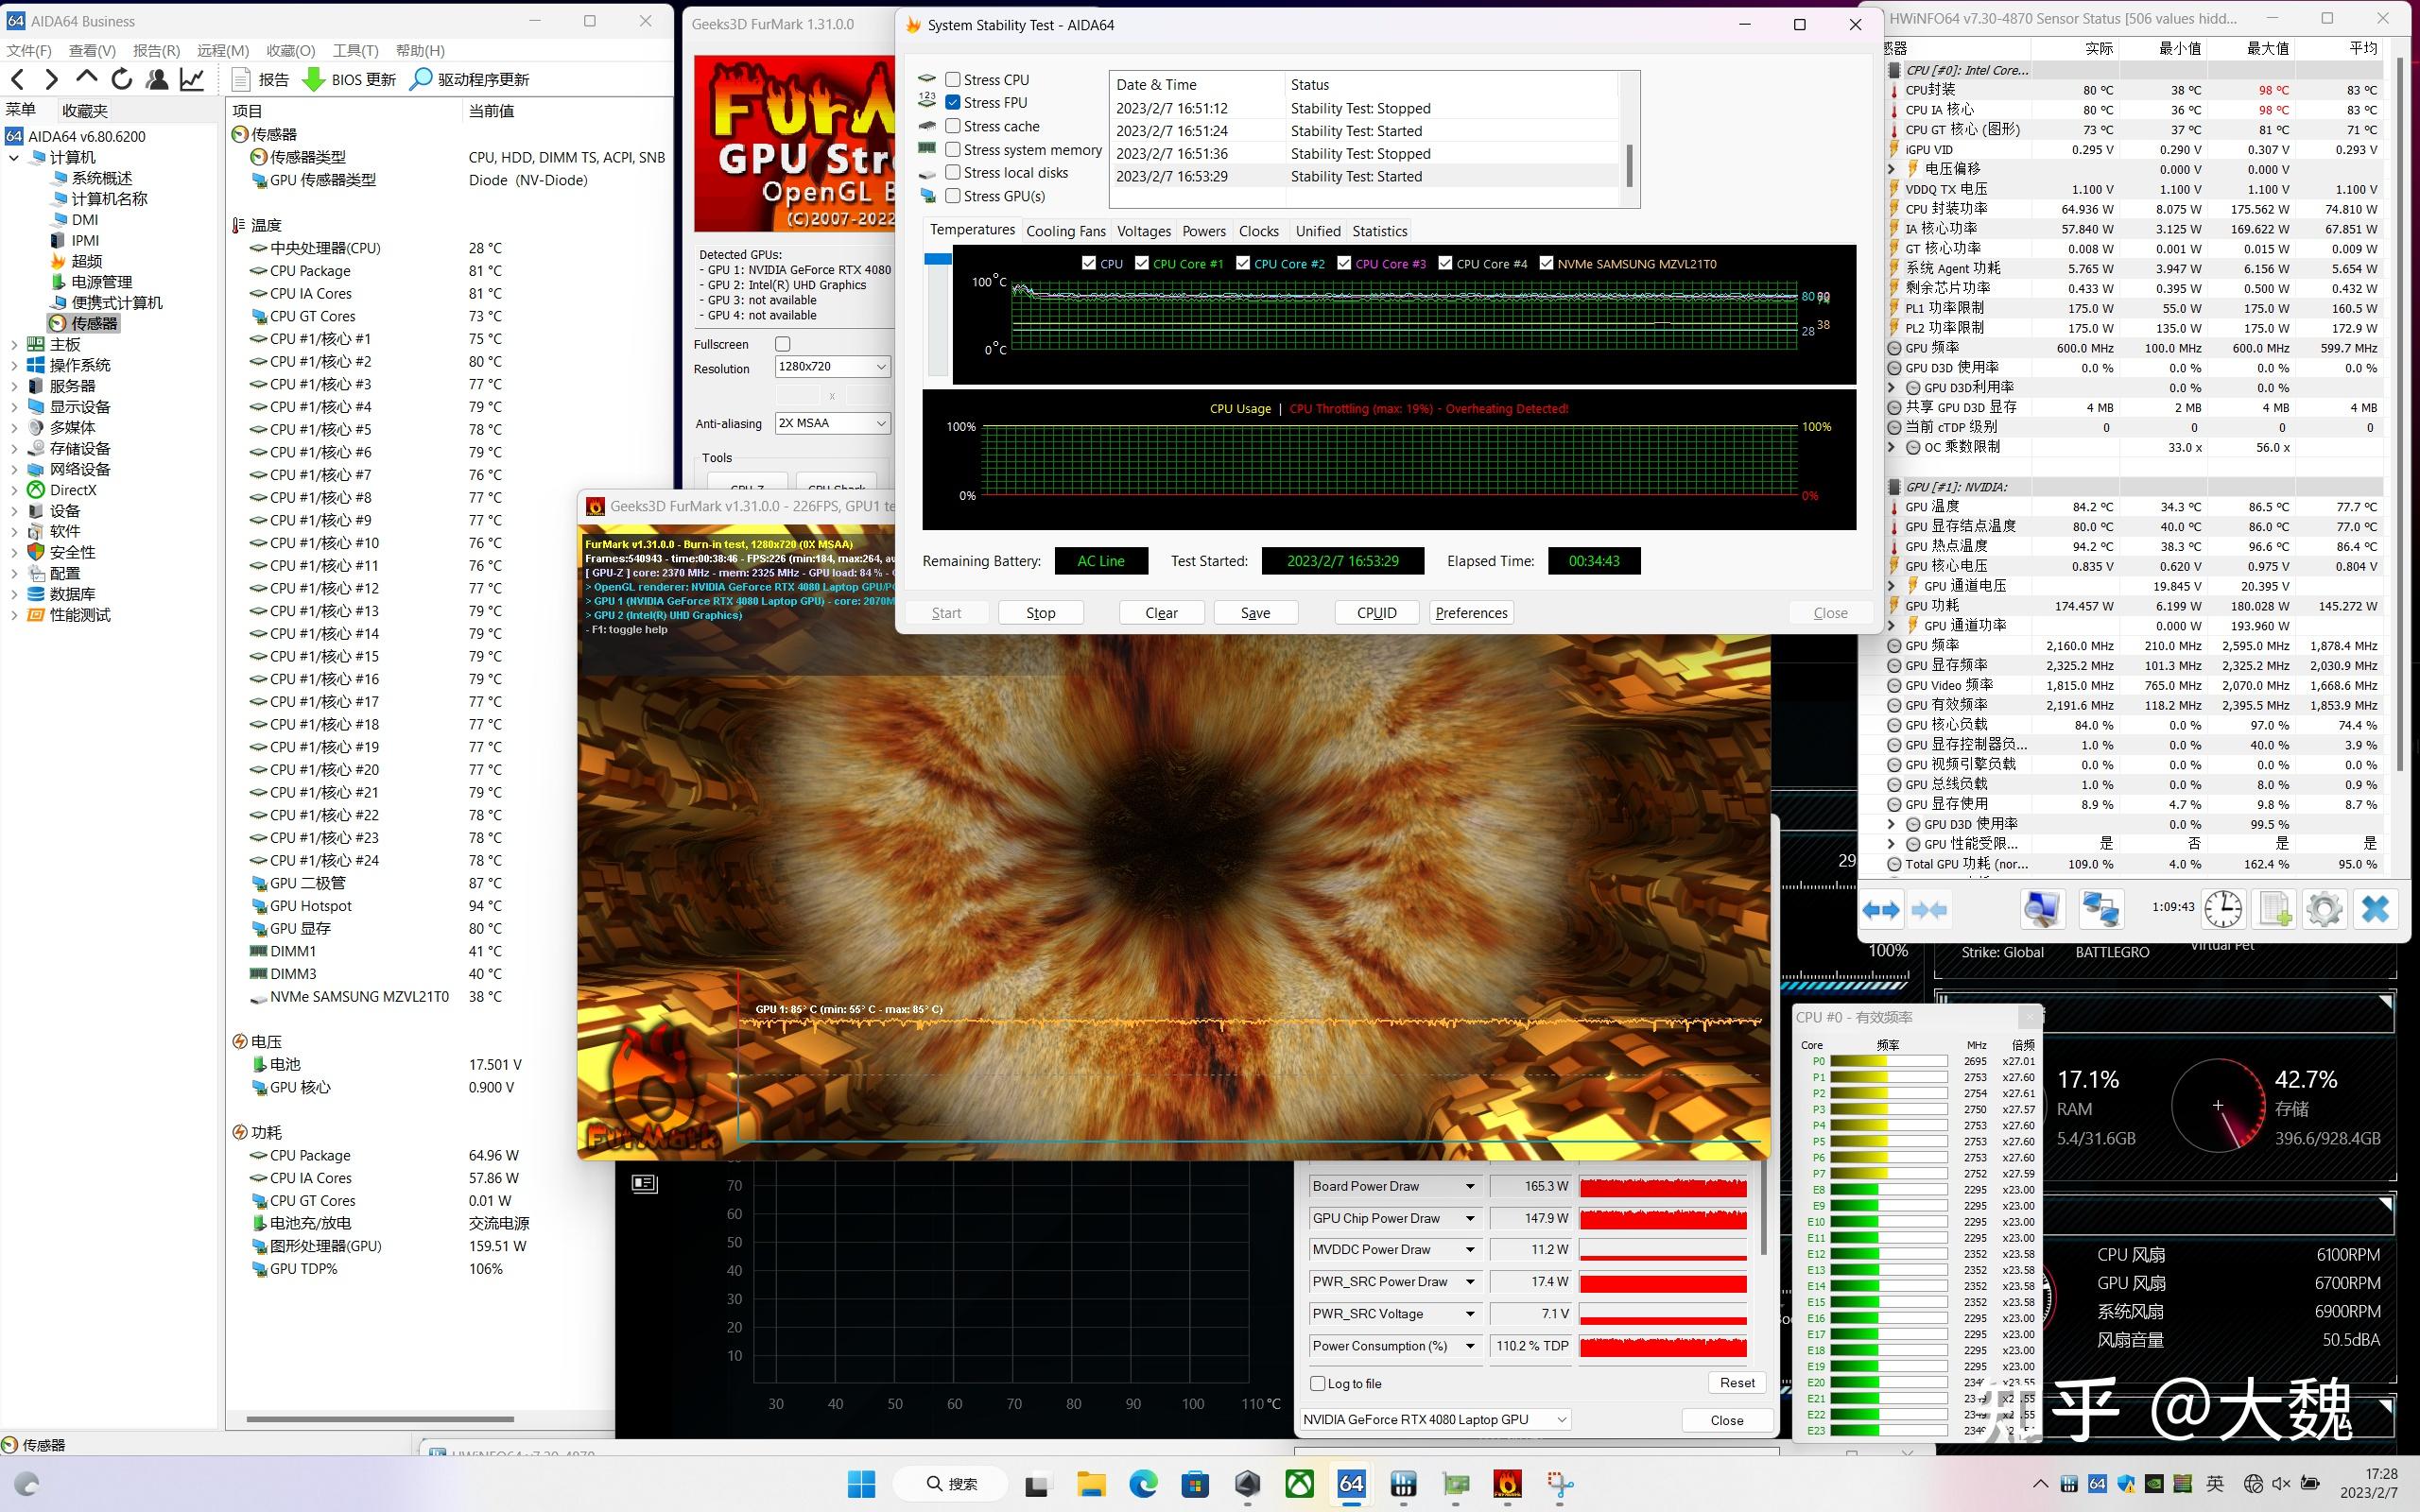2420x1512 pixels.
Task: Click the Stop button in AIDA64 stability test
Action: (1040, 611)
